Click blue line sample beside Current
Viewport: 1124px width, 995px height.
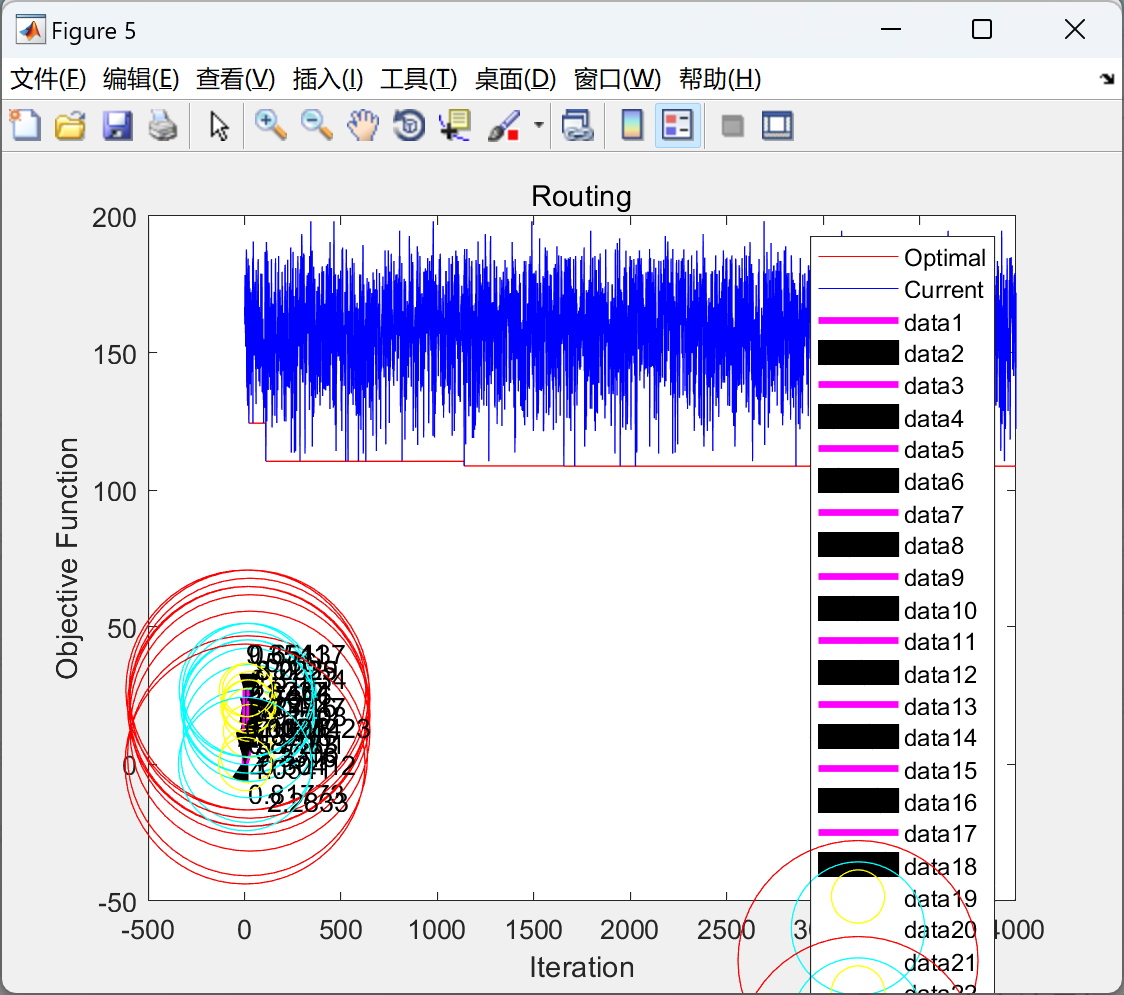click(x=858, y=289)
